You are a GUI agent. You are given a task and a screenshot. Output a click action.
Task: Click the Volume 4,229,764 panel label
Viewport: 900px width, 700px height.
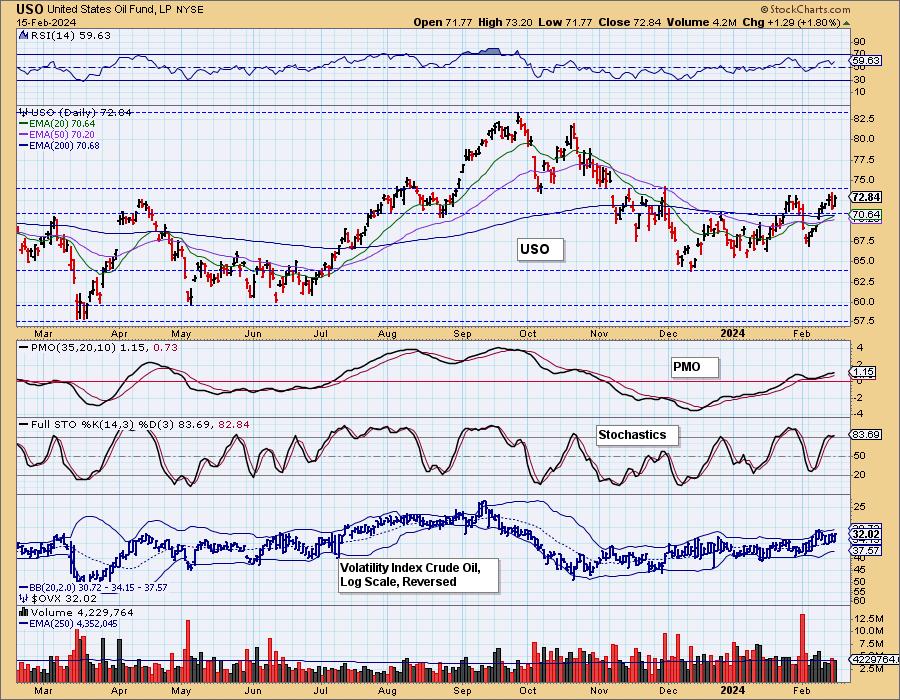[82, 612]
